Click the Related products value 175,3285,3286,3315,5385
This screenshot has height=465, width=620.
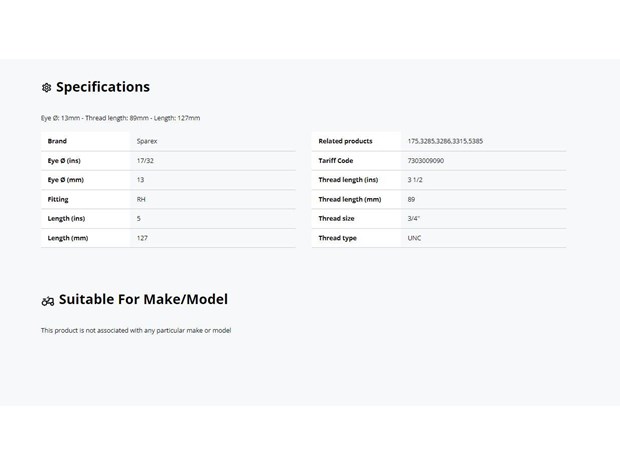[445, 141]
